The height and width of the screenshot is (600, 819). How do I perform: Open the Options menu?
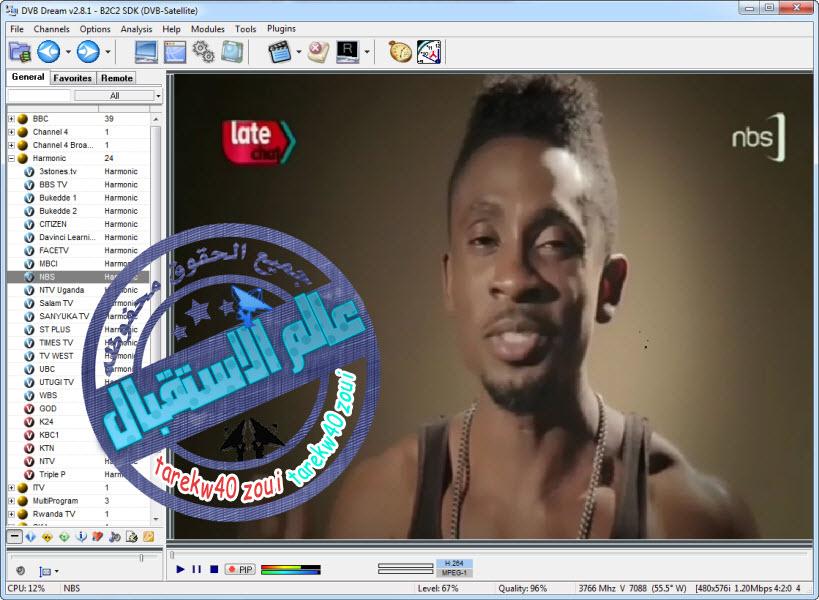[95, 29]
